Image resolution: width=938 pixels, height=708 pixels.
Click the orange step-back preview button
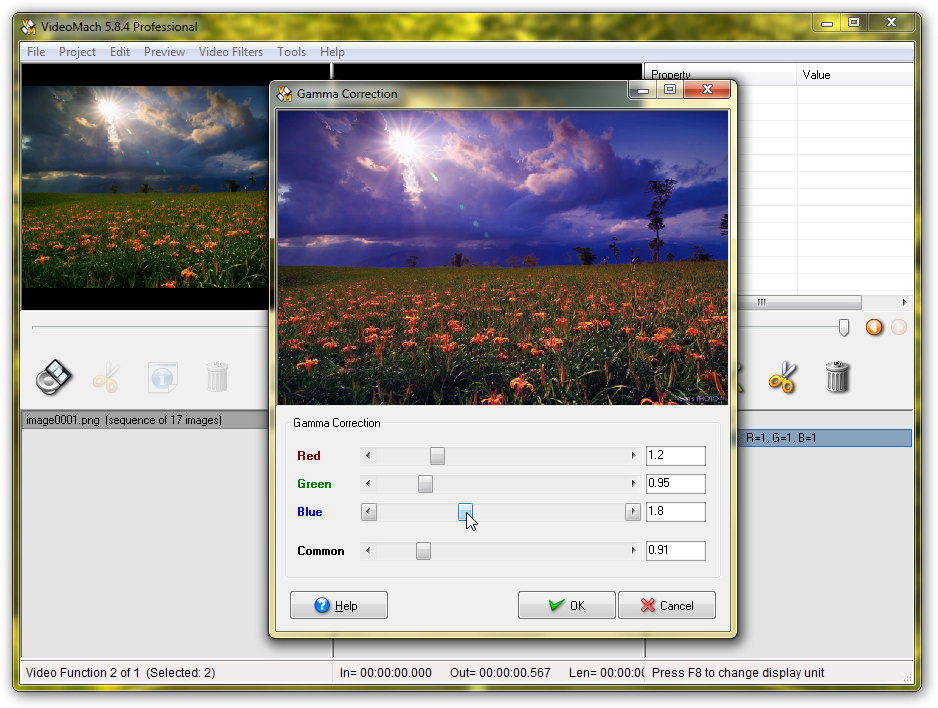(874, 327)
